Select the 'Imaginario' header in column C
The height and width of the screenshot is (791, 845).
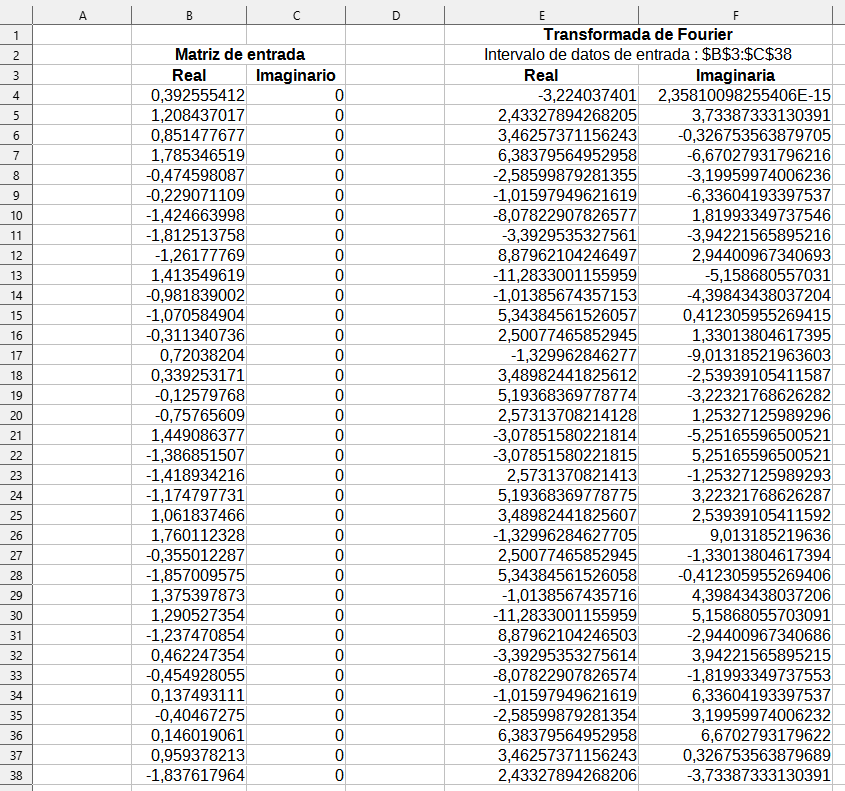(295, 74)
